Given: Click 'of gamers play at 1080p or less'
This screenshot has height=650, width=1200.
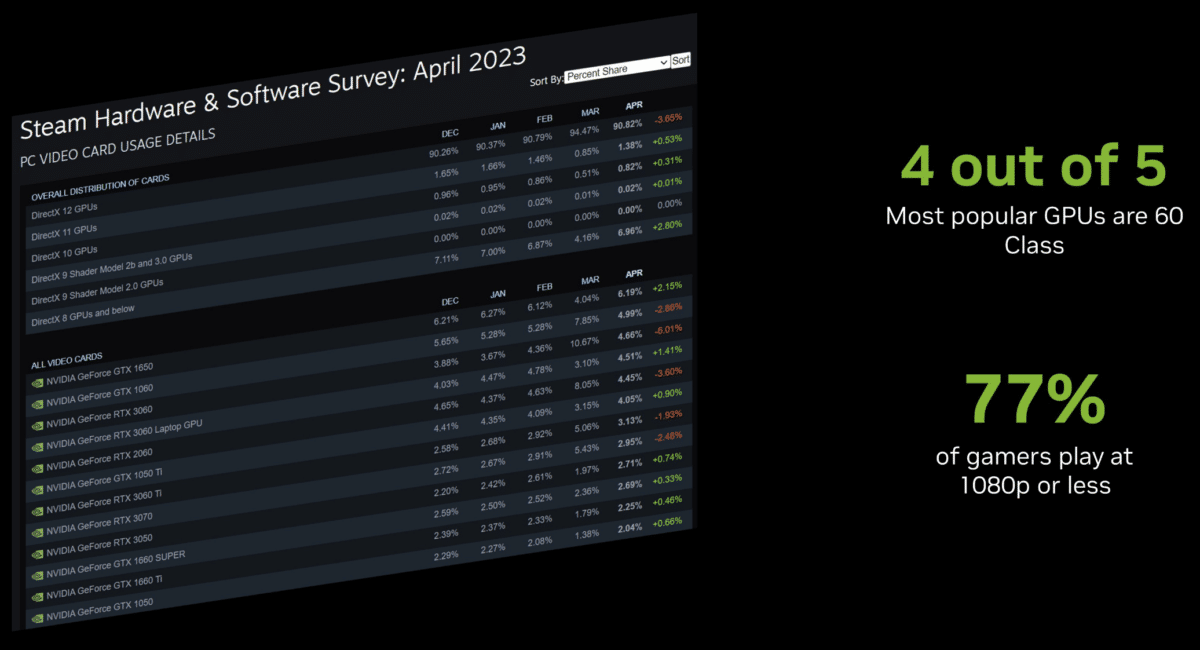Looking at the screenshot, I should pyautogui.click(x=1034, y=471).
